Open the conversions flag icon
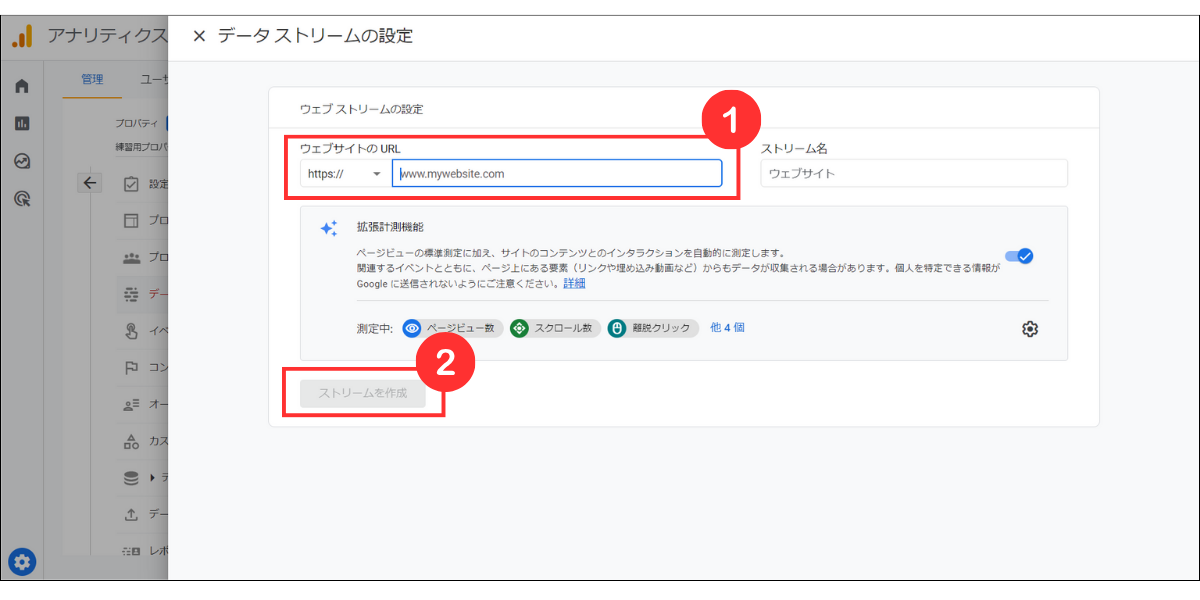This screenshot has width=1200, height=600. 131,367
